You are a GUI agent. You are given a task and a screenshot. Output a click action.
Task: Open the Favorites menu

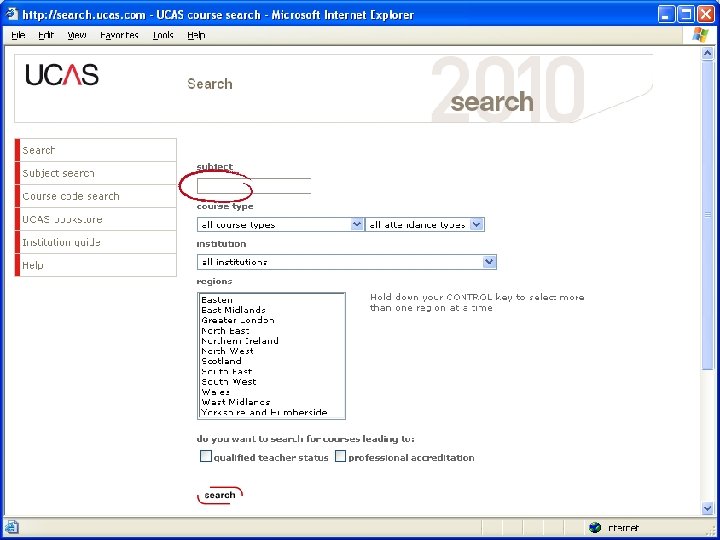click(119, 35)
